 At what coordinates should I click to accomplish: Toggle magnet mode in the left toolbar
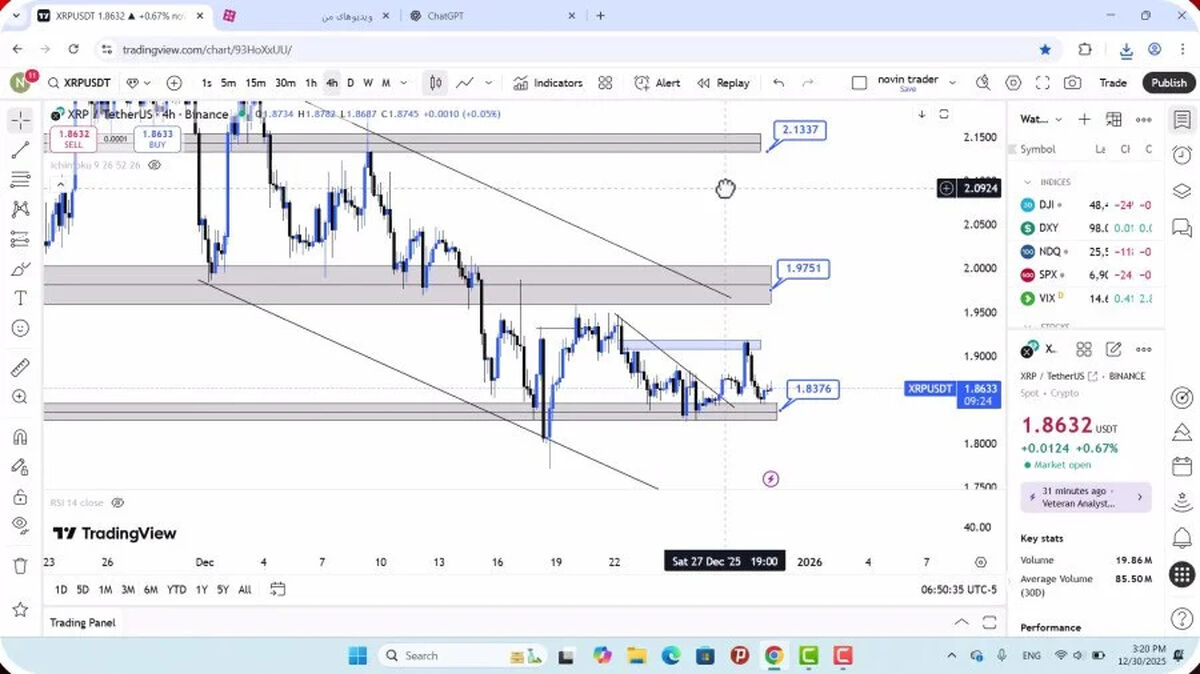pos(20,437)
